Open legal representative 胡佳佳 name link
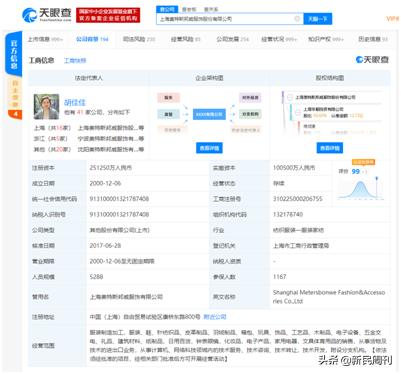Screen dimensions: 401x374 coord(75,102)
